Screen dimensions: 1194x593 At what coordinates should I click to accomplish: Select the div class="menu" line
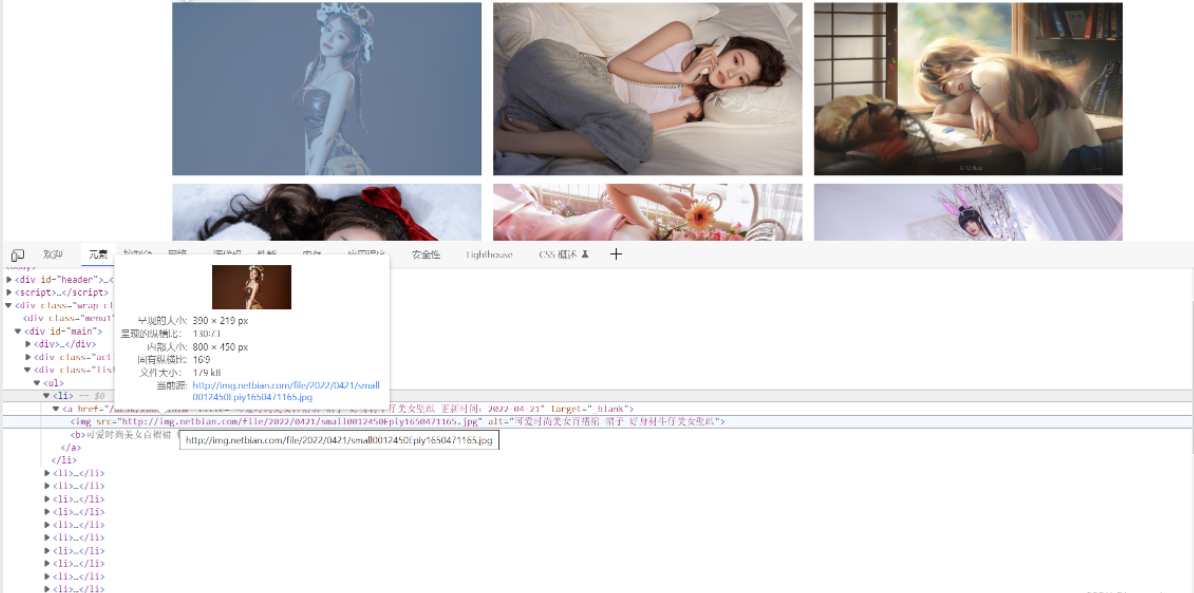(69, 318)
